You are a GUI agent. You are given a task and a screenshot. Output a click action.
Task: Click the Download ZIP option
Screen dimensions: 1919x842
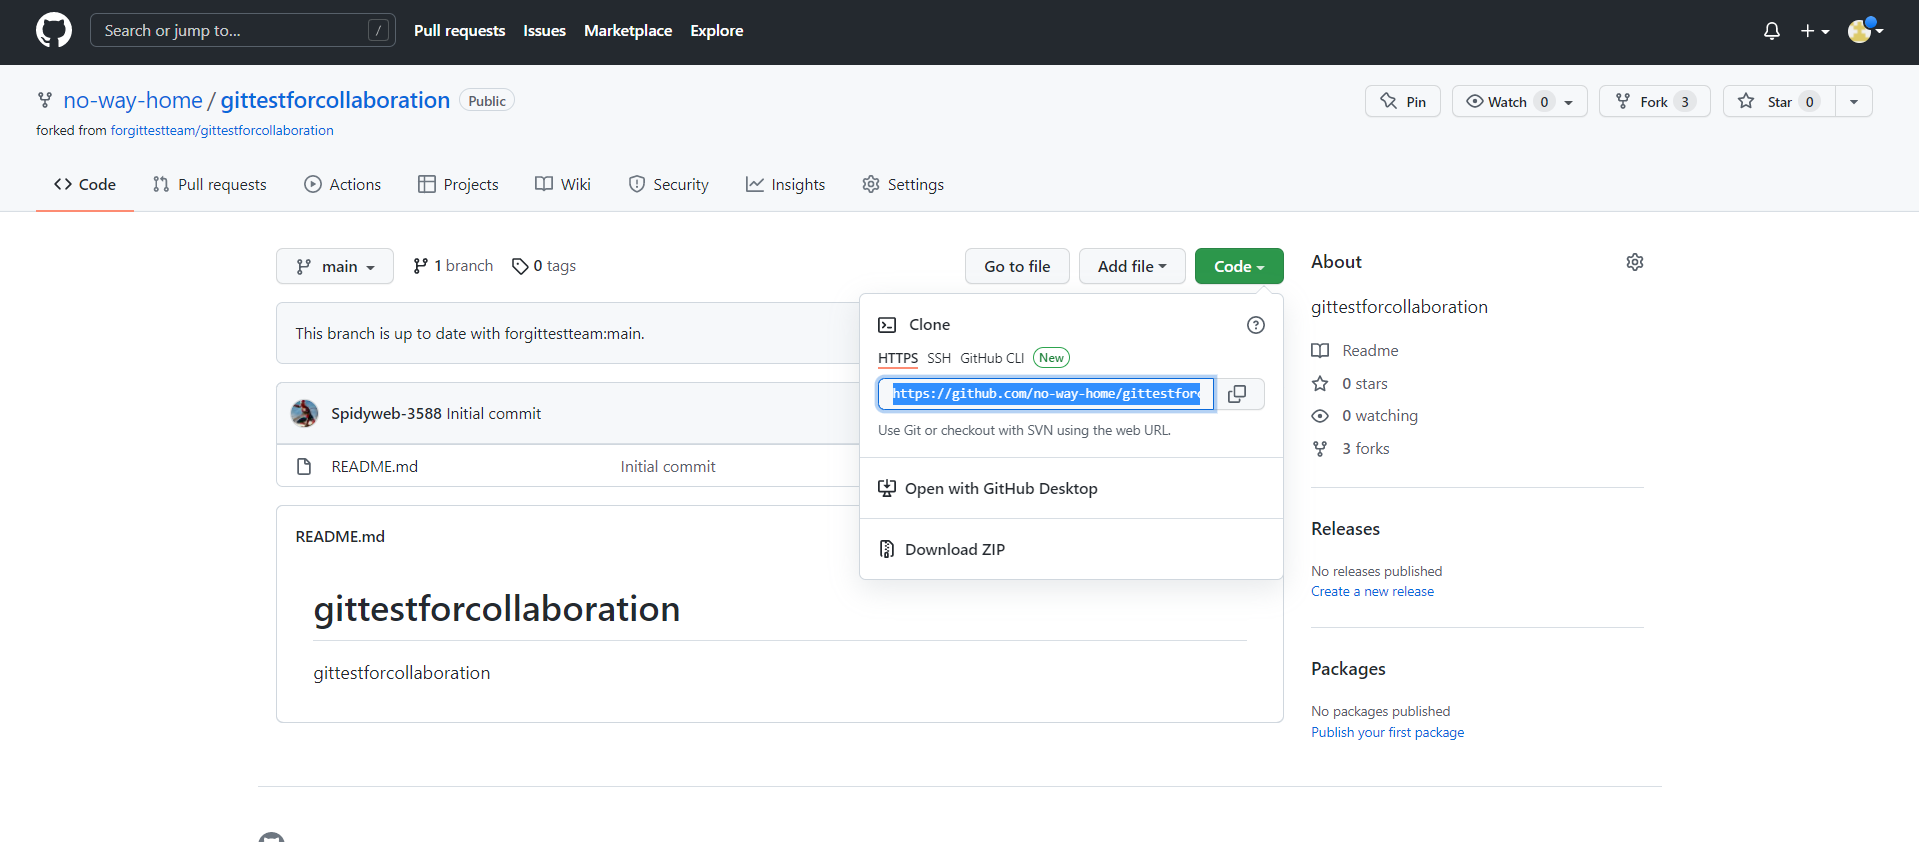[x=955, y=549]
